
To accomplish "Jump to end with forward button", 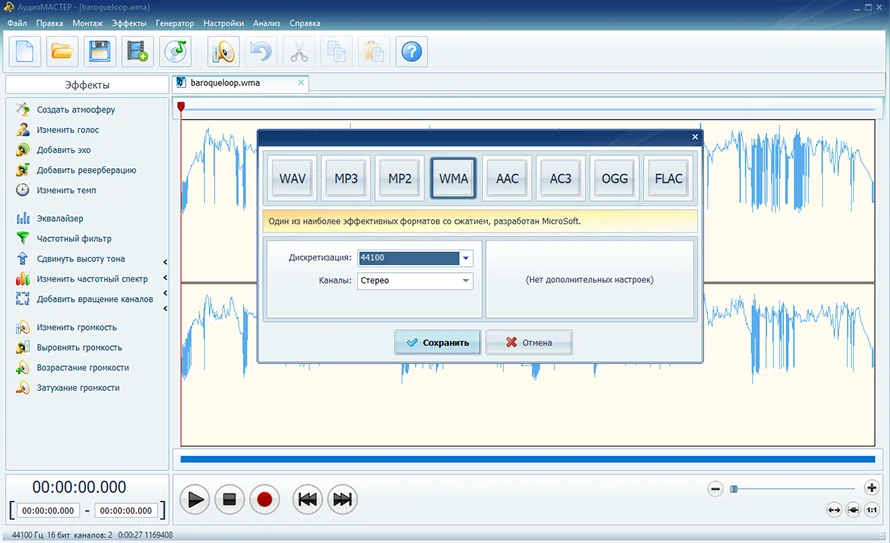I will tap(342, 499).
